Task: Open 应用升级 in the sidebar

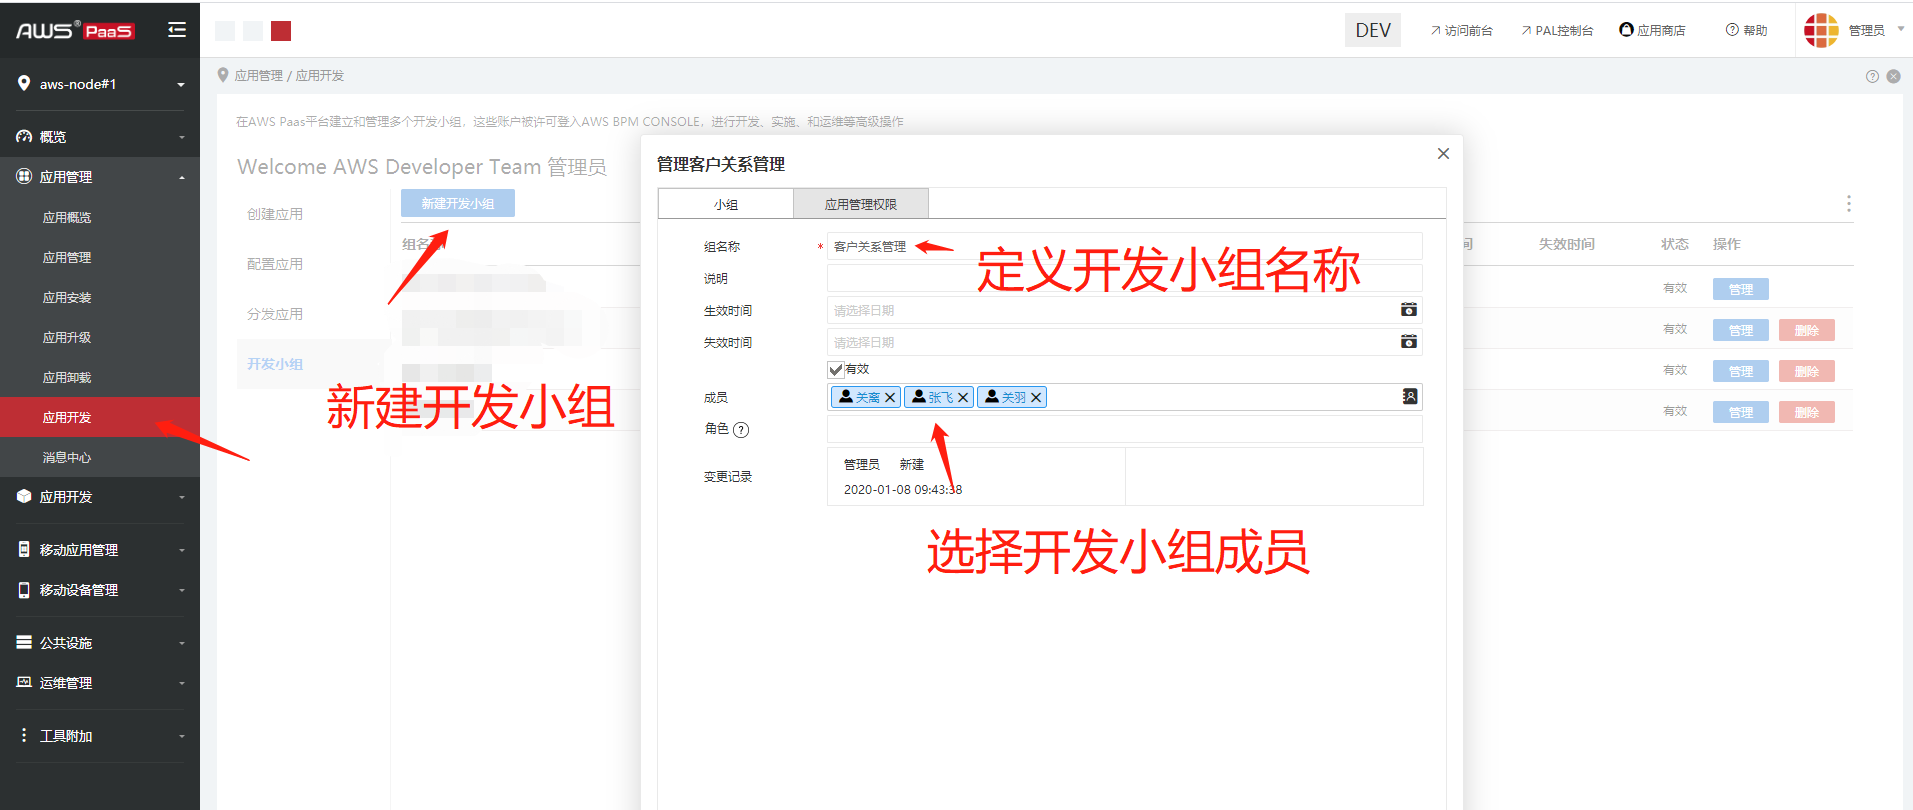Action: (67, 337)
